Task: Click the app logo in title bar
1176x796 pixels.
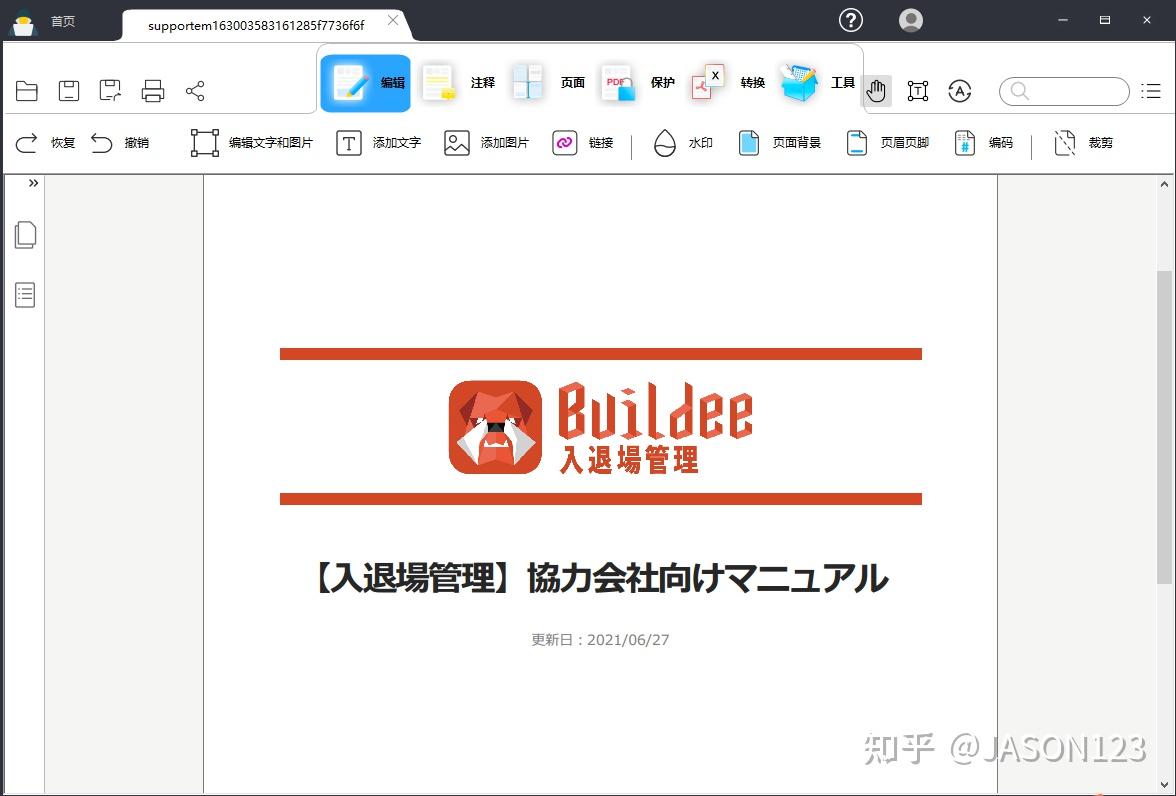Action: 24,23
